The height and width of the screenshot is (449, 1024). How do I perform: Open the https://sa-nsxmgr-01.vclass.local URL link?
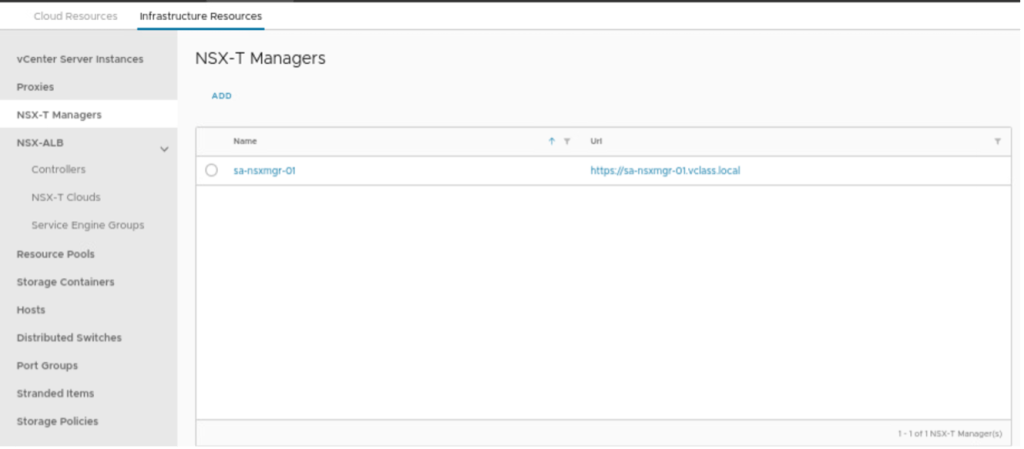pyautogui.click(x=665, y=170)
